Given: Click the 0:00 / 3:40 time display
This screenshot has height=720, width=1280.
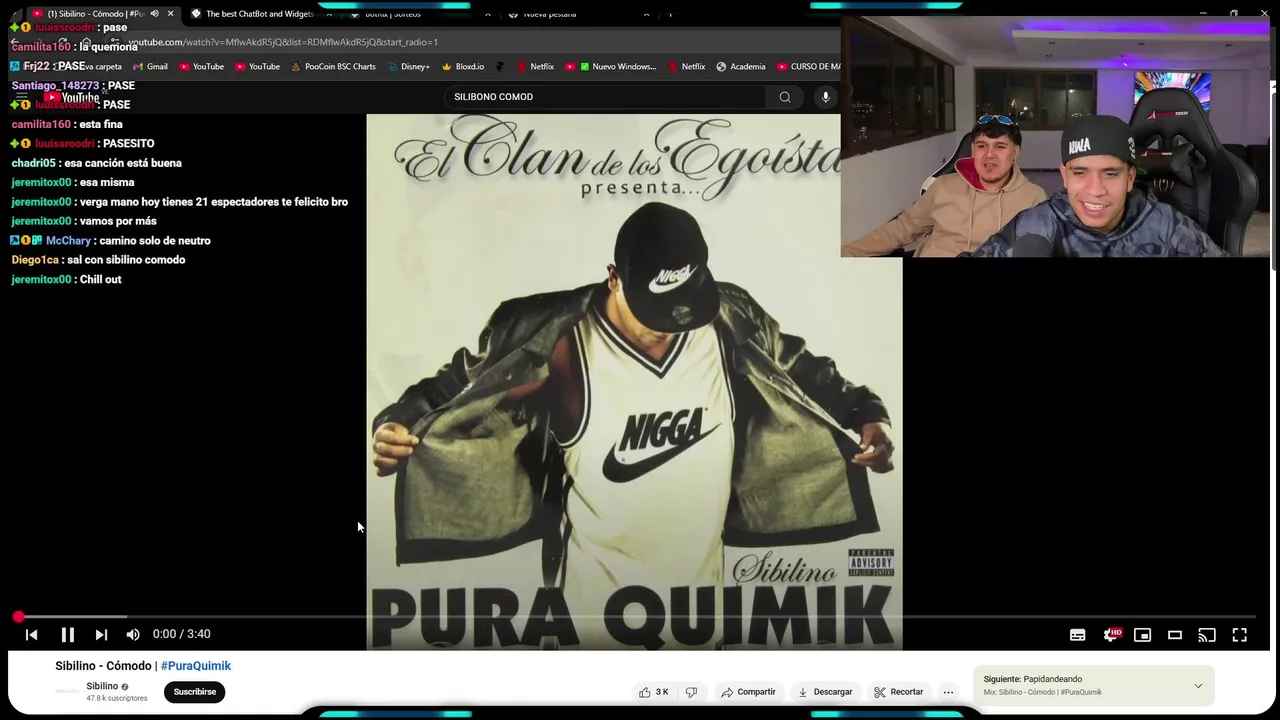Looking at the screenshot, I should click(x=181, y=634).
